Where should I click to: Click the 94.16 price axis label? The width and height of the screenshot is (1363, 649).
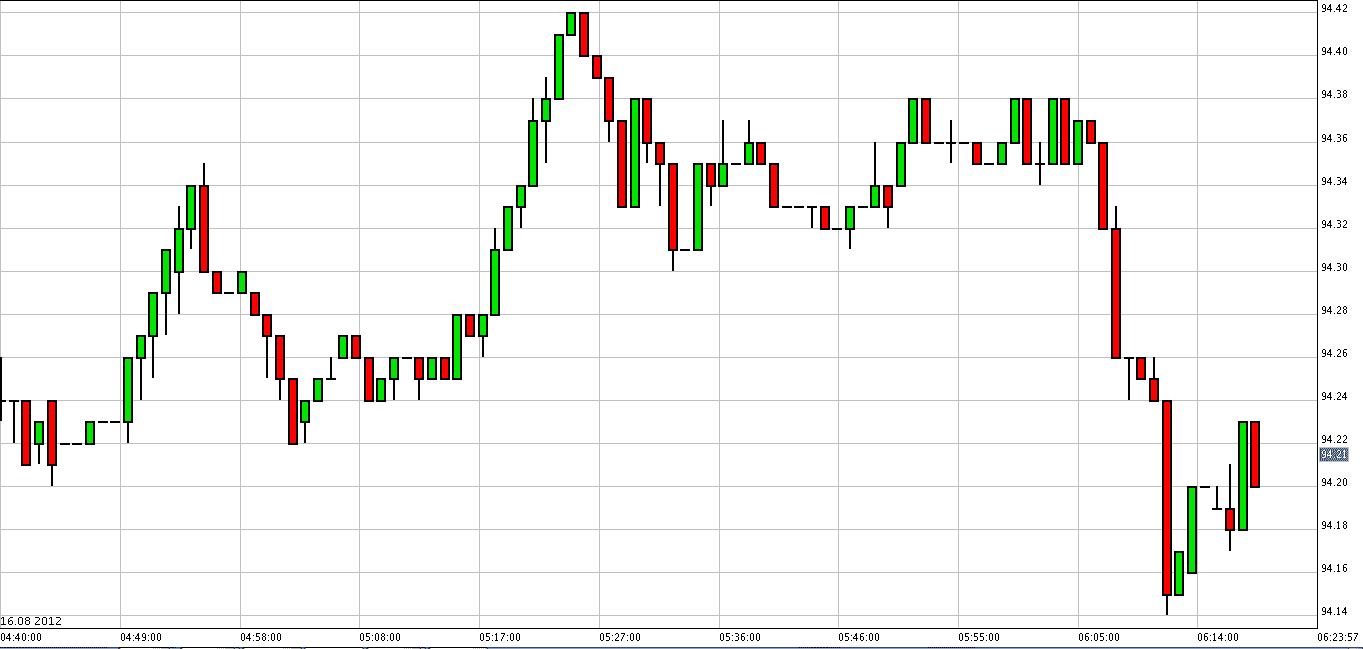(x=1334, y=568)
